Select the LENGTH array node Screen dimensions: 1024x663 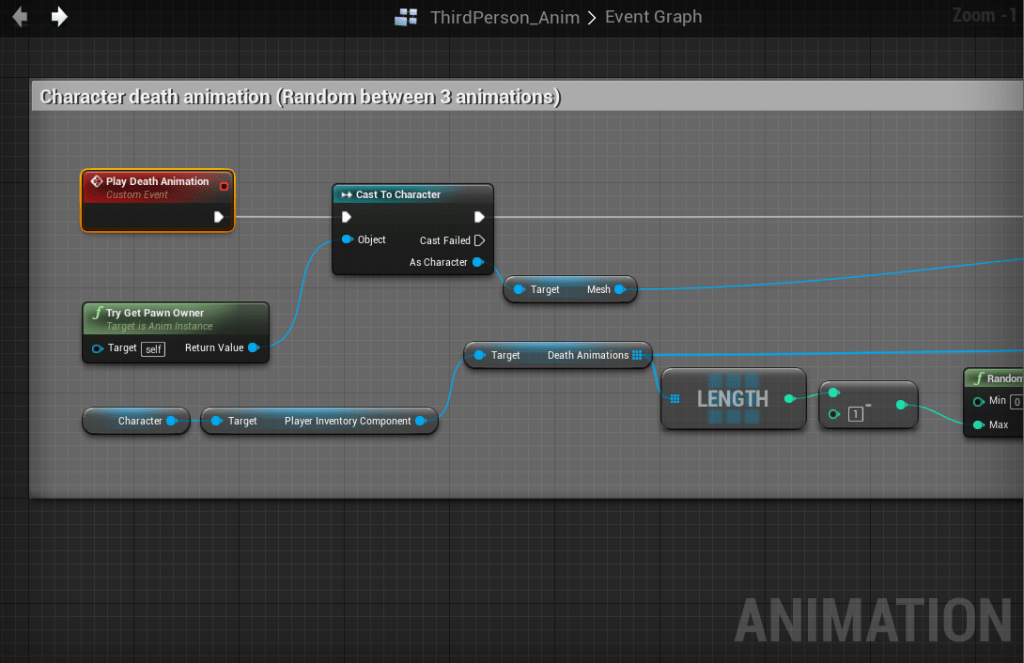coord(732,399)
